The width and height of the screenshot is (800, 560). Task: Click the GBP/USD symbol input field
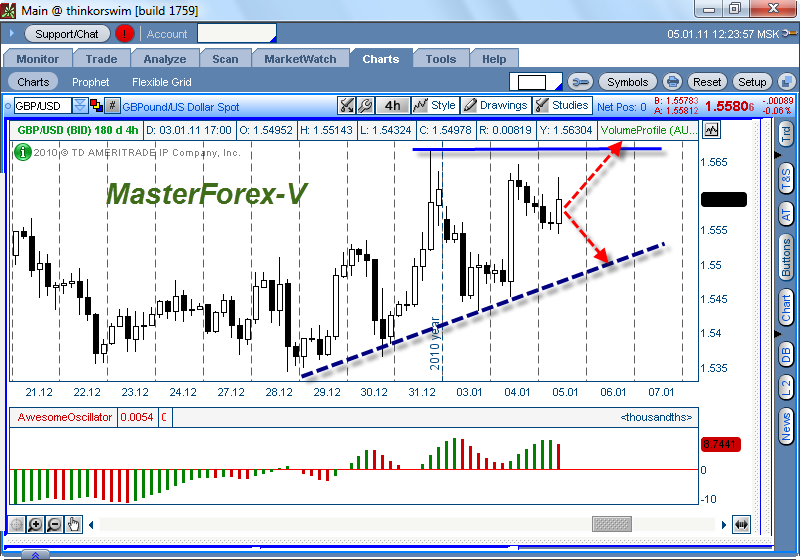point(43,106)
